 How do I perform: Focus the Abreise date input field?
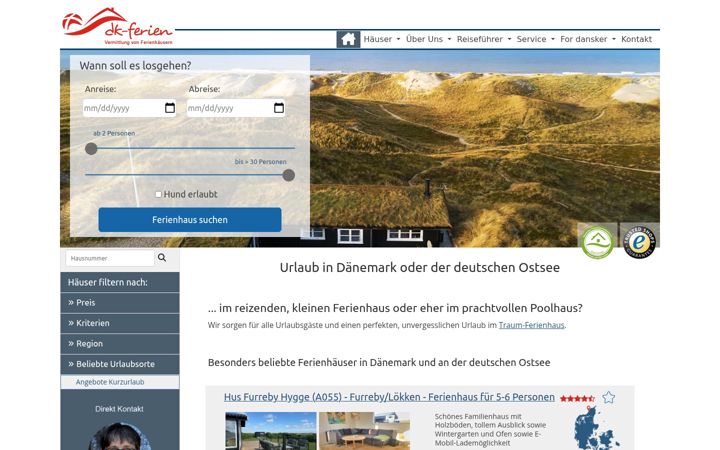tap(236, 108)
